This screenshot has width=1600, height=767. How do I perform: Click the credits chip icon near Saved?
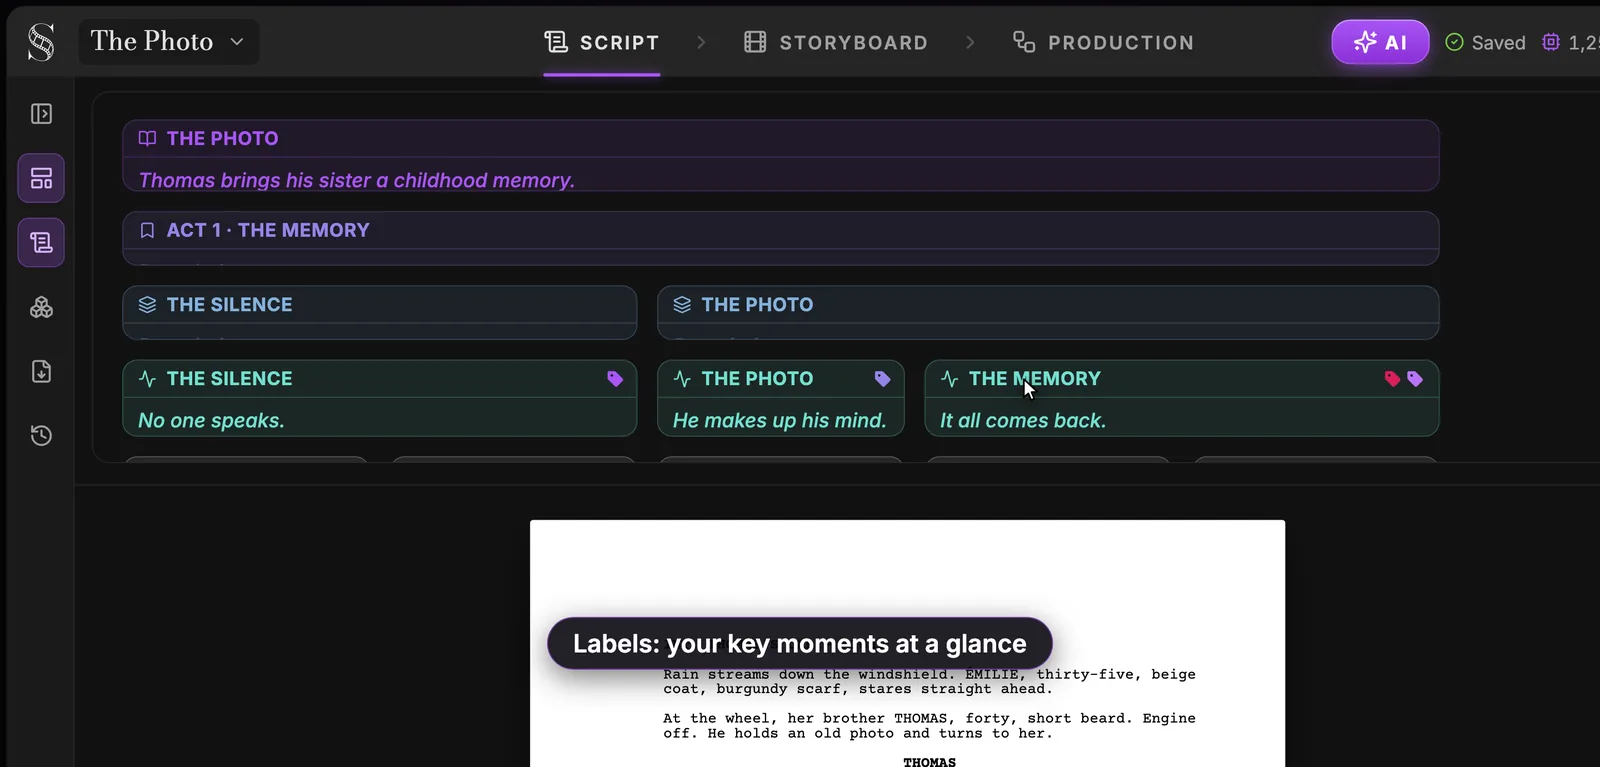tap(1551, 42)
